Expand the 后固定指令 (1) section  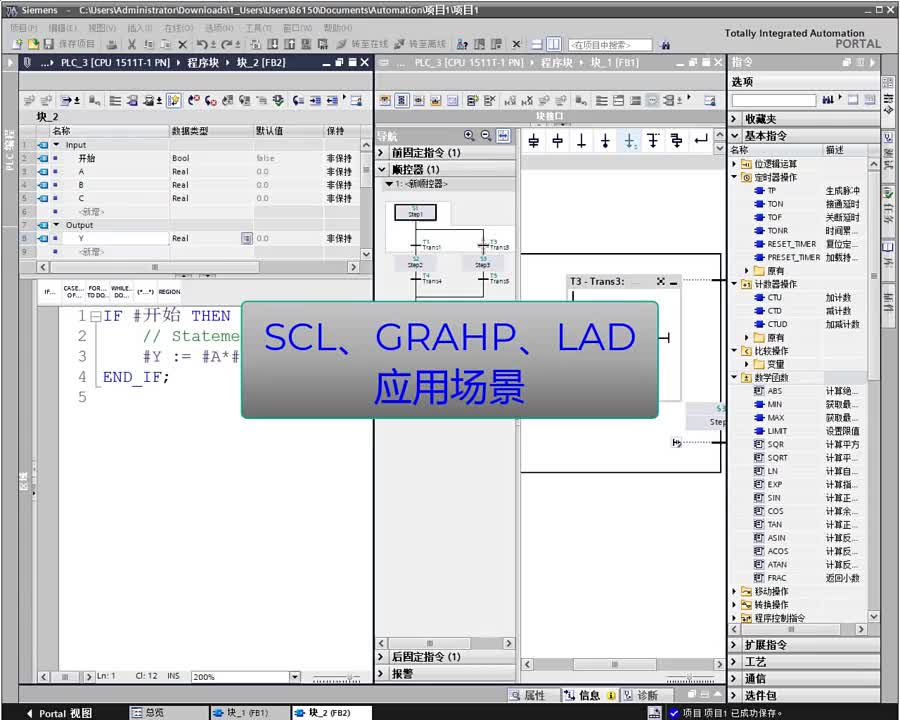[x=381, y=656]
